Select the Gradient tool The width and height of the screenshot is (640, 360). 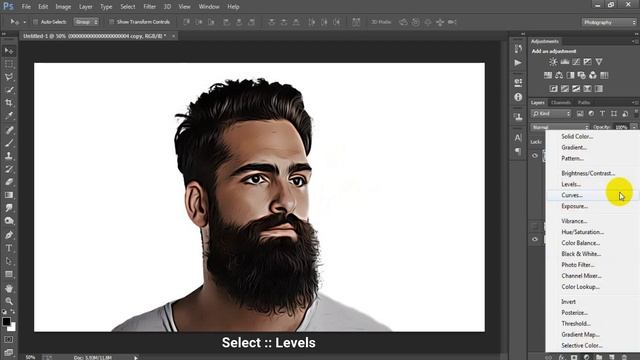(9, 195)
